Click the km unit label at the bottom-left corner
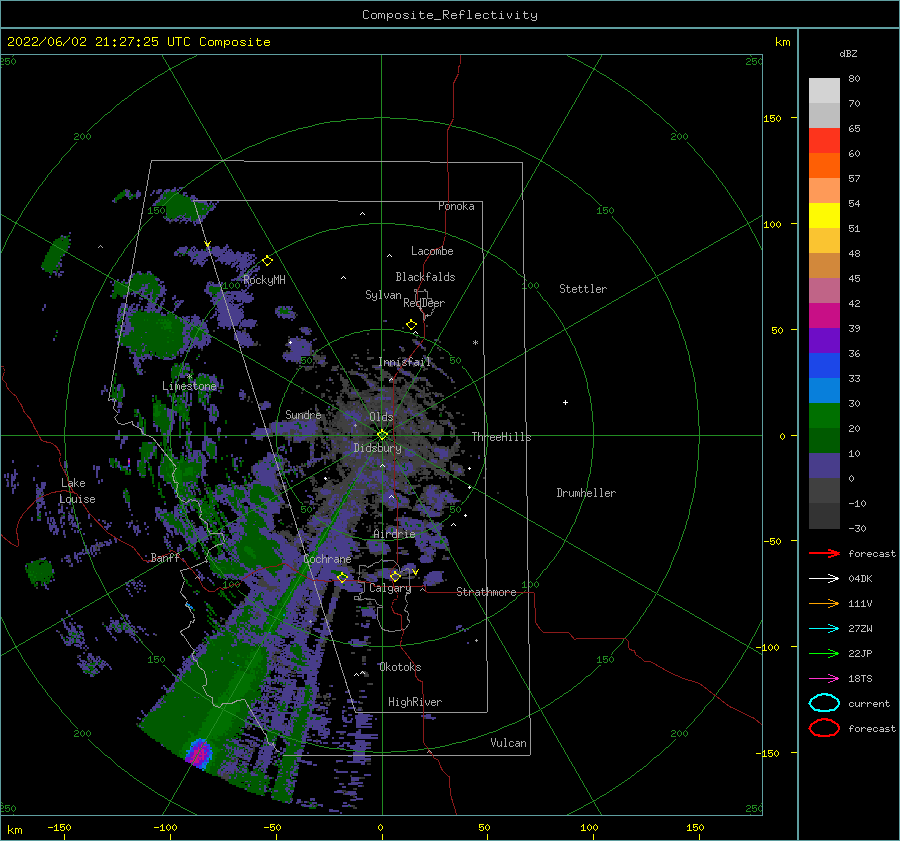Image resolution: width=900 pixels, height=841 pixels. (15, 830)
